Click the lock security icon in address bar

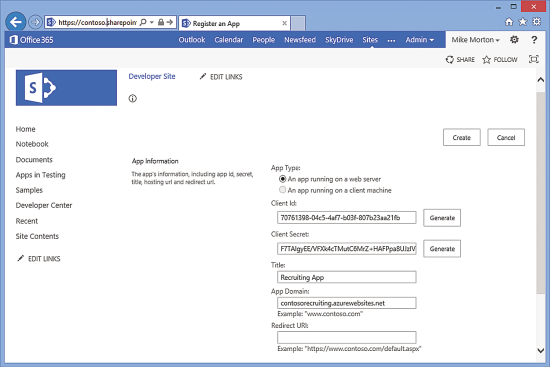(161, 22)
